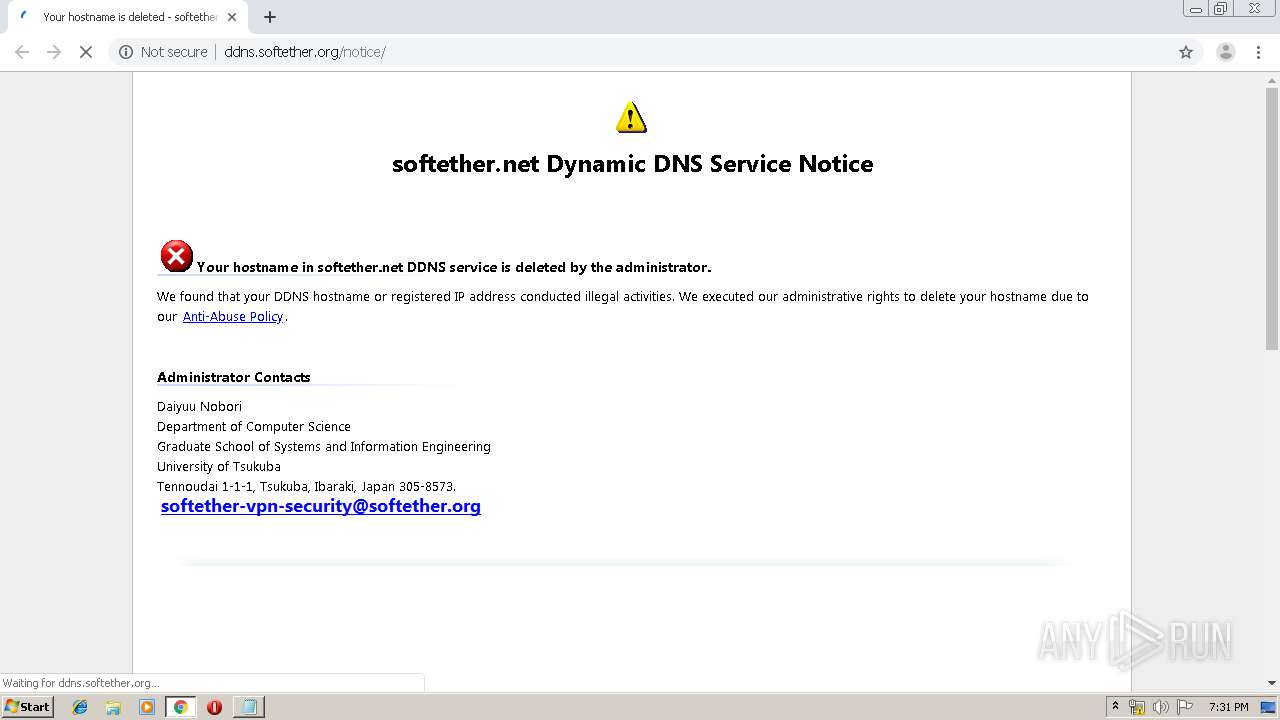Email softether-vpn-security@softether.org link
The image size is (1280, 720).
coord(321,506)
